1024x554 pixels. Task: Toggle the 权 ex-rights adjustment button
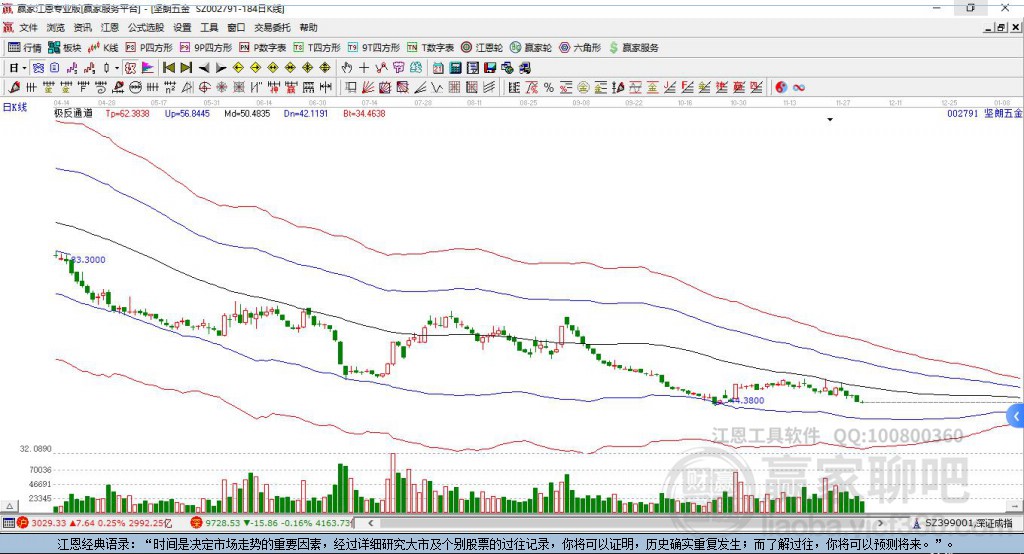131,68
